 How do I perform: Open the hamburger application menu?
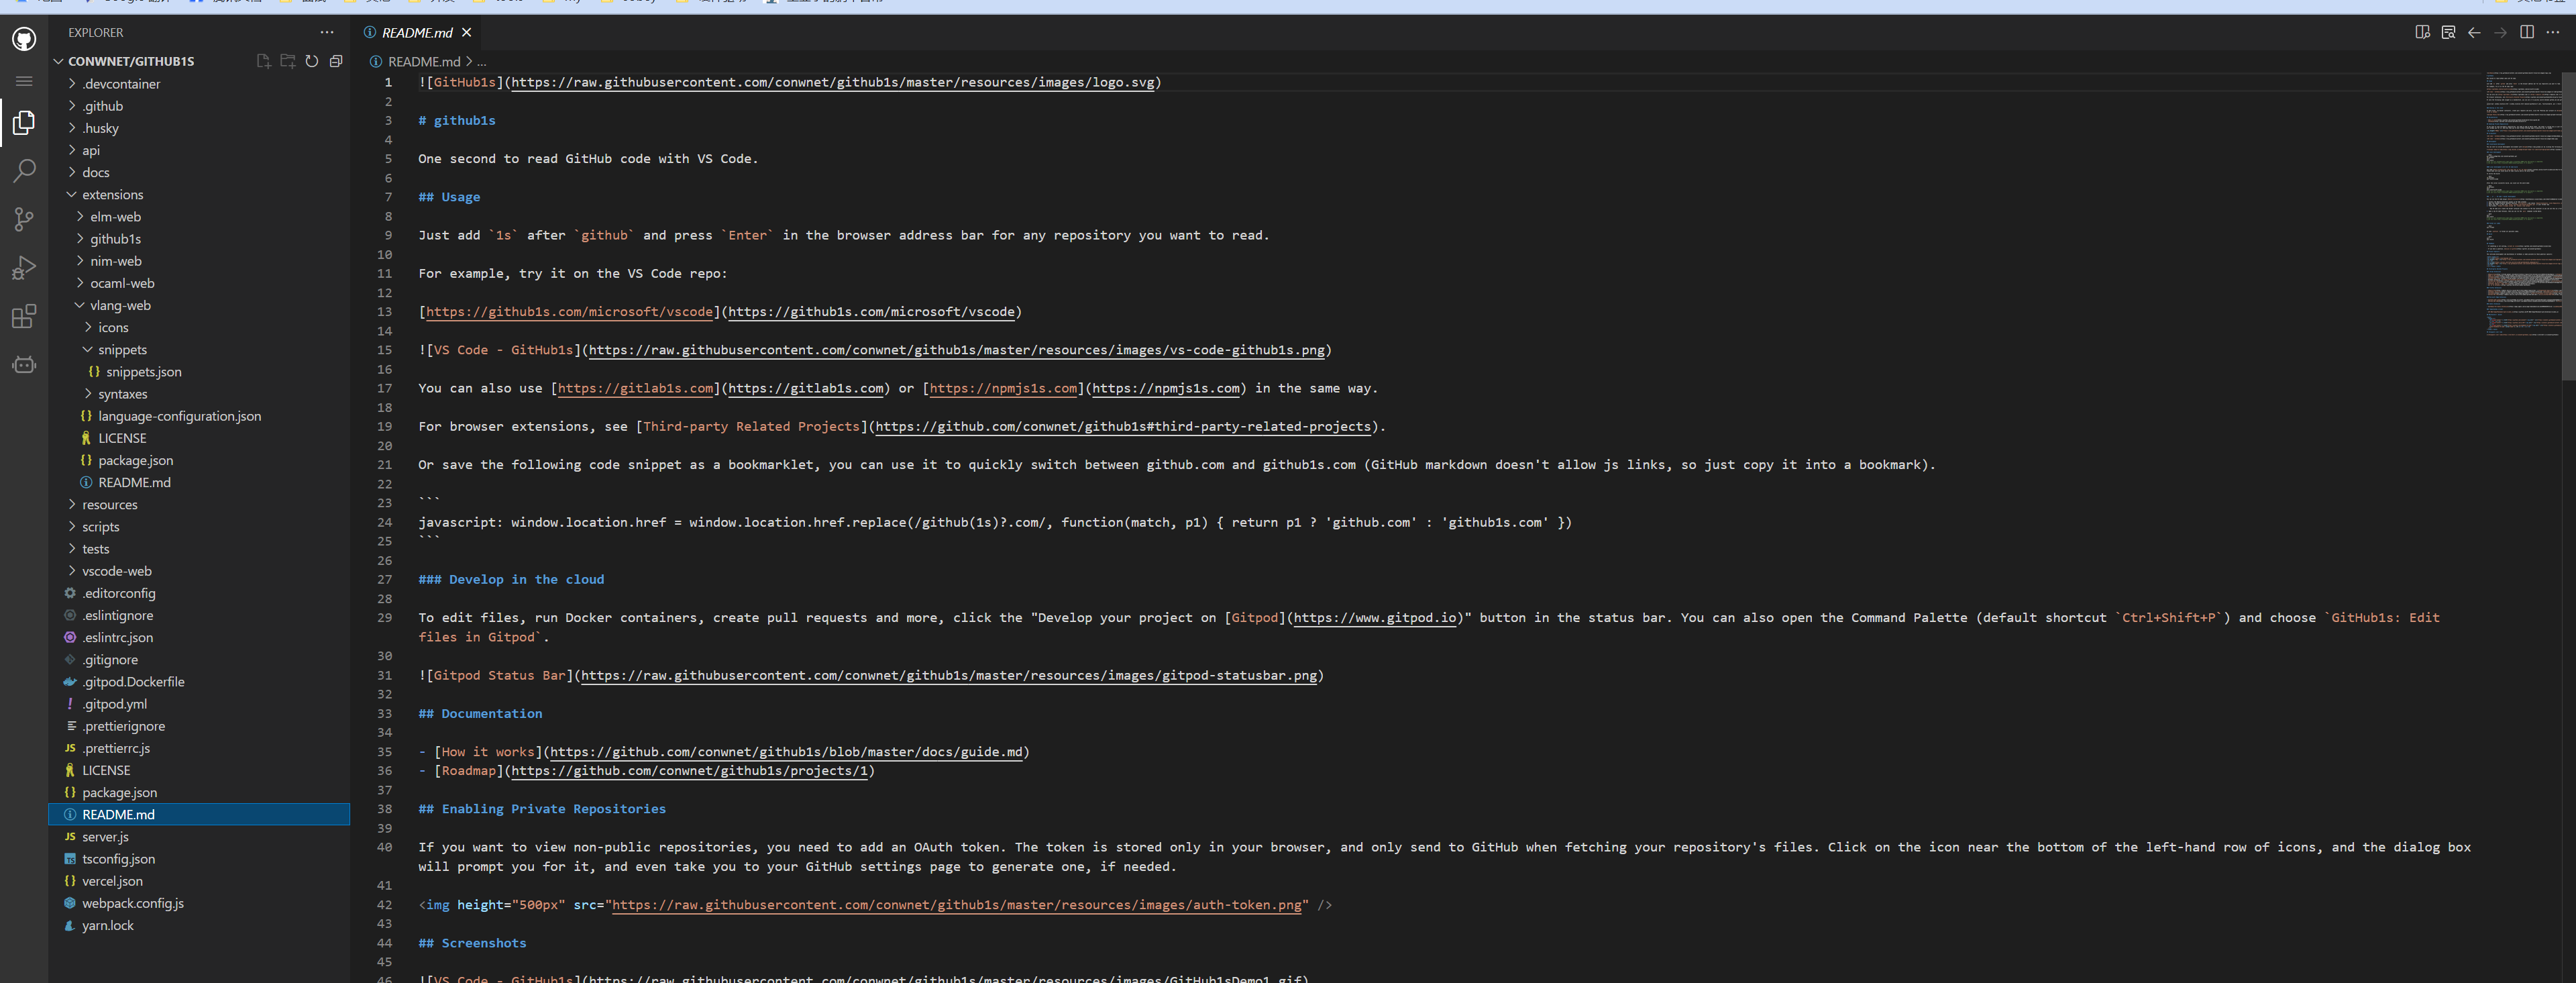click(24, 81)
